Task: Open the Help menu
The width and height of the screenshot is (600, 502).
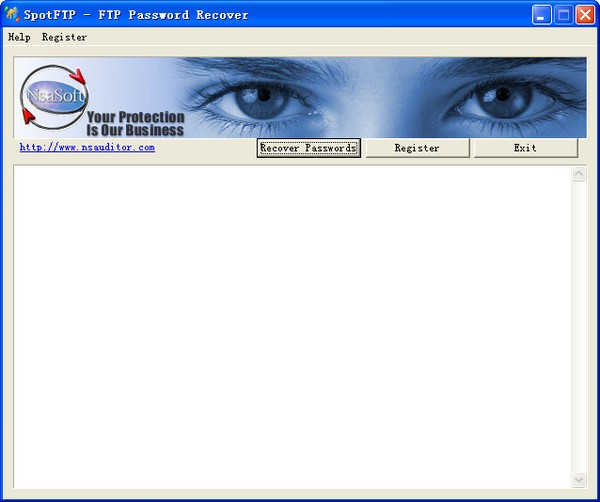Action: pos(19,37)
